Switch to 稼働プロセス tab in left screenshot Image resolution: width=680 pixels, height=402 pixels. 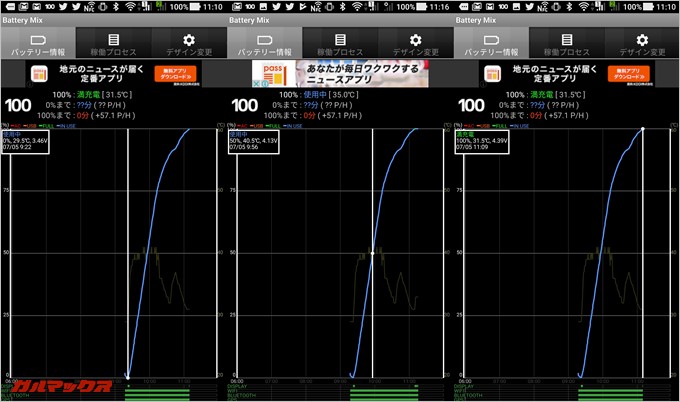(x=113, y=43)
